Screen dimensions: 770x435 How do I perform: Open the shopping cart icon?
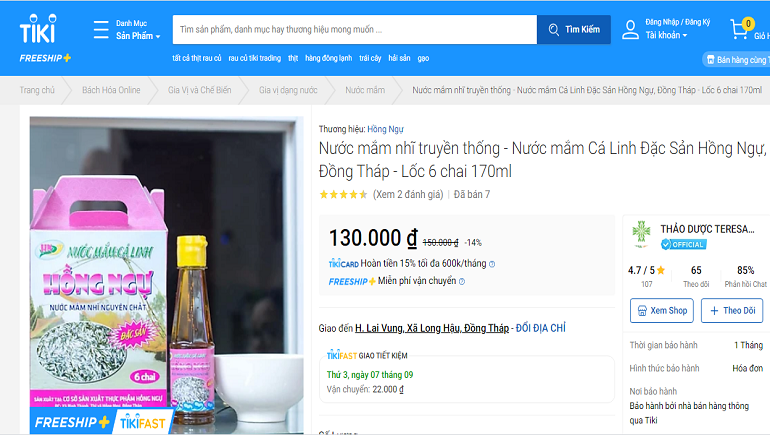click(741, 29)
